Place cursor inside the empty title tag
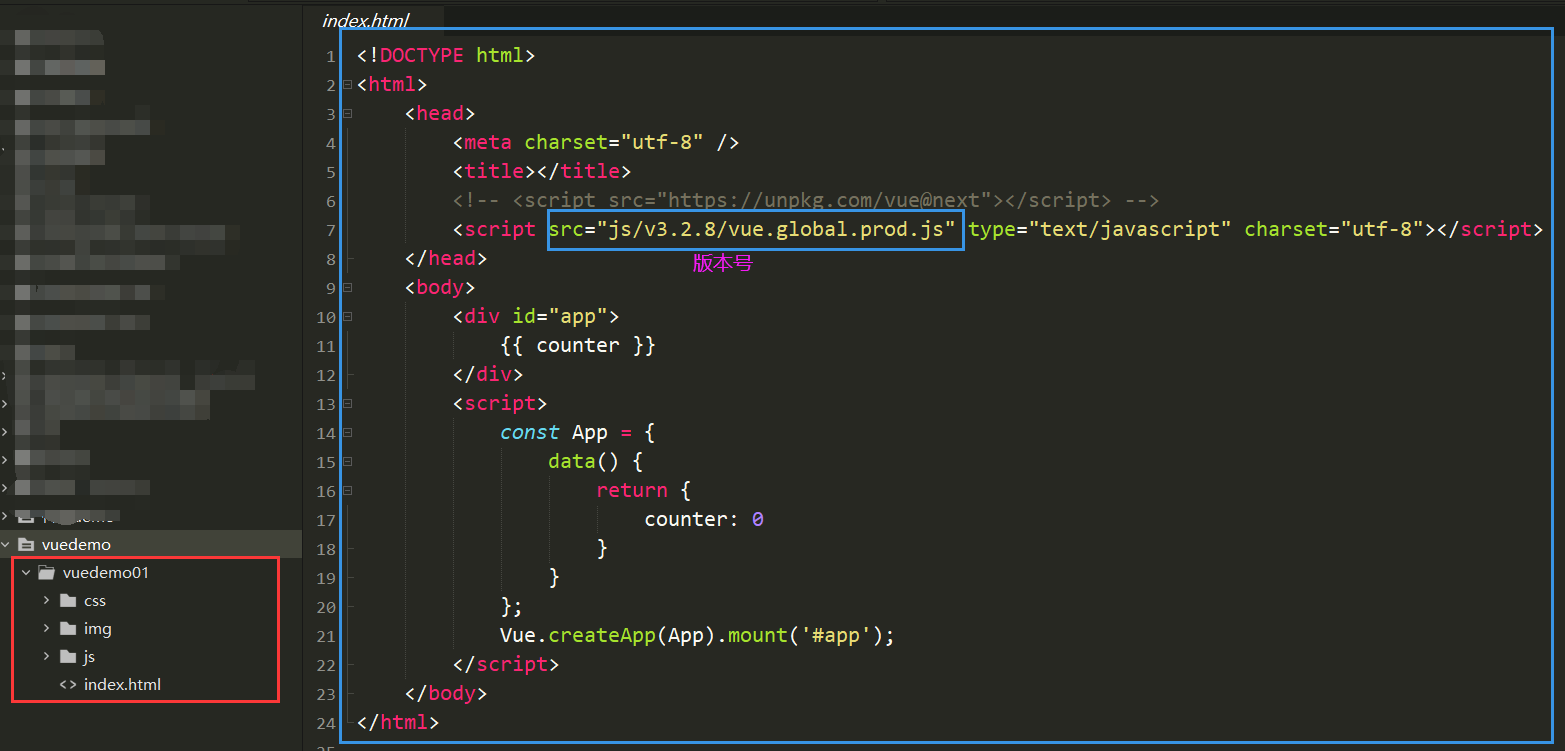 point(536,172)
